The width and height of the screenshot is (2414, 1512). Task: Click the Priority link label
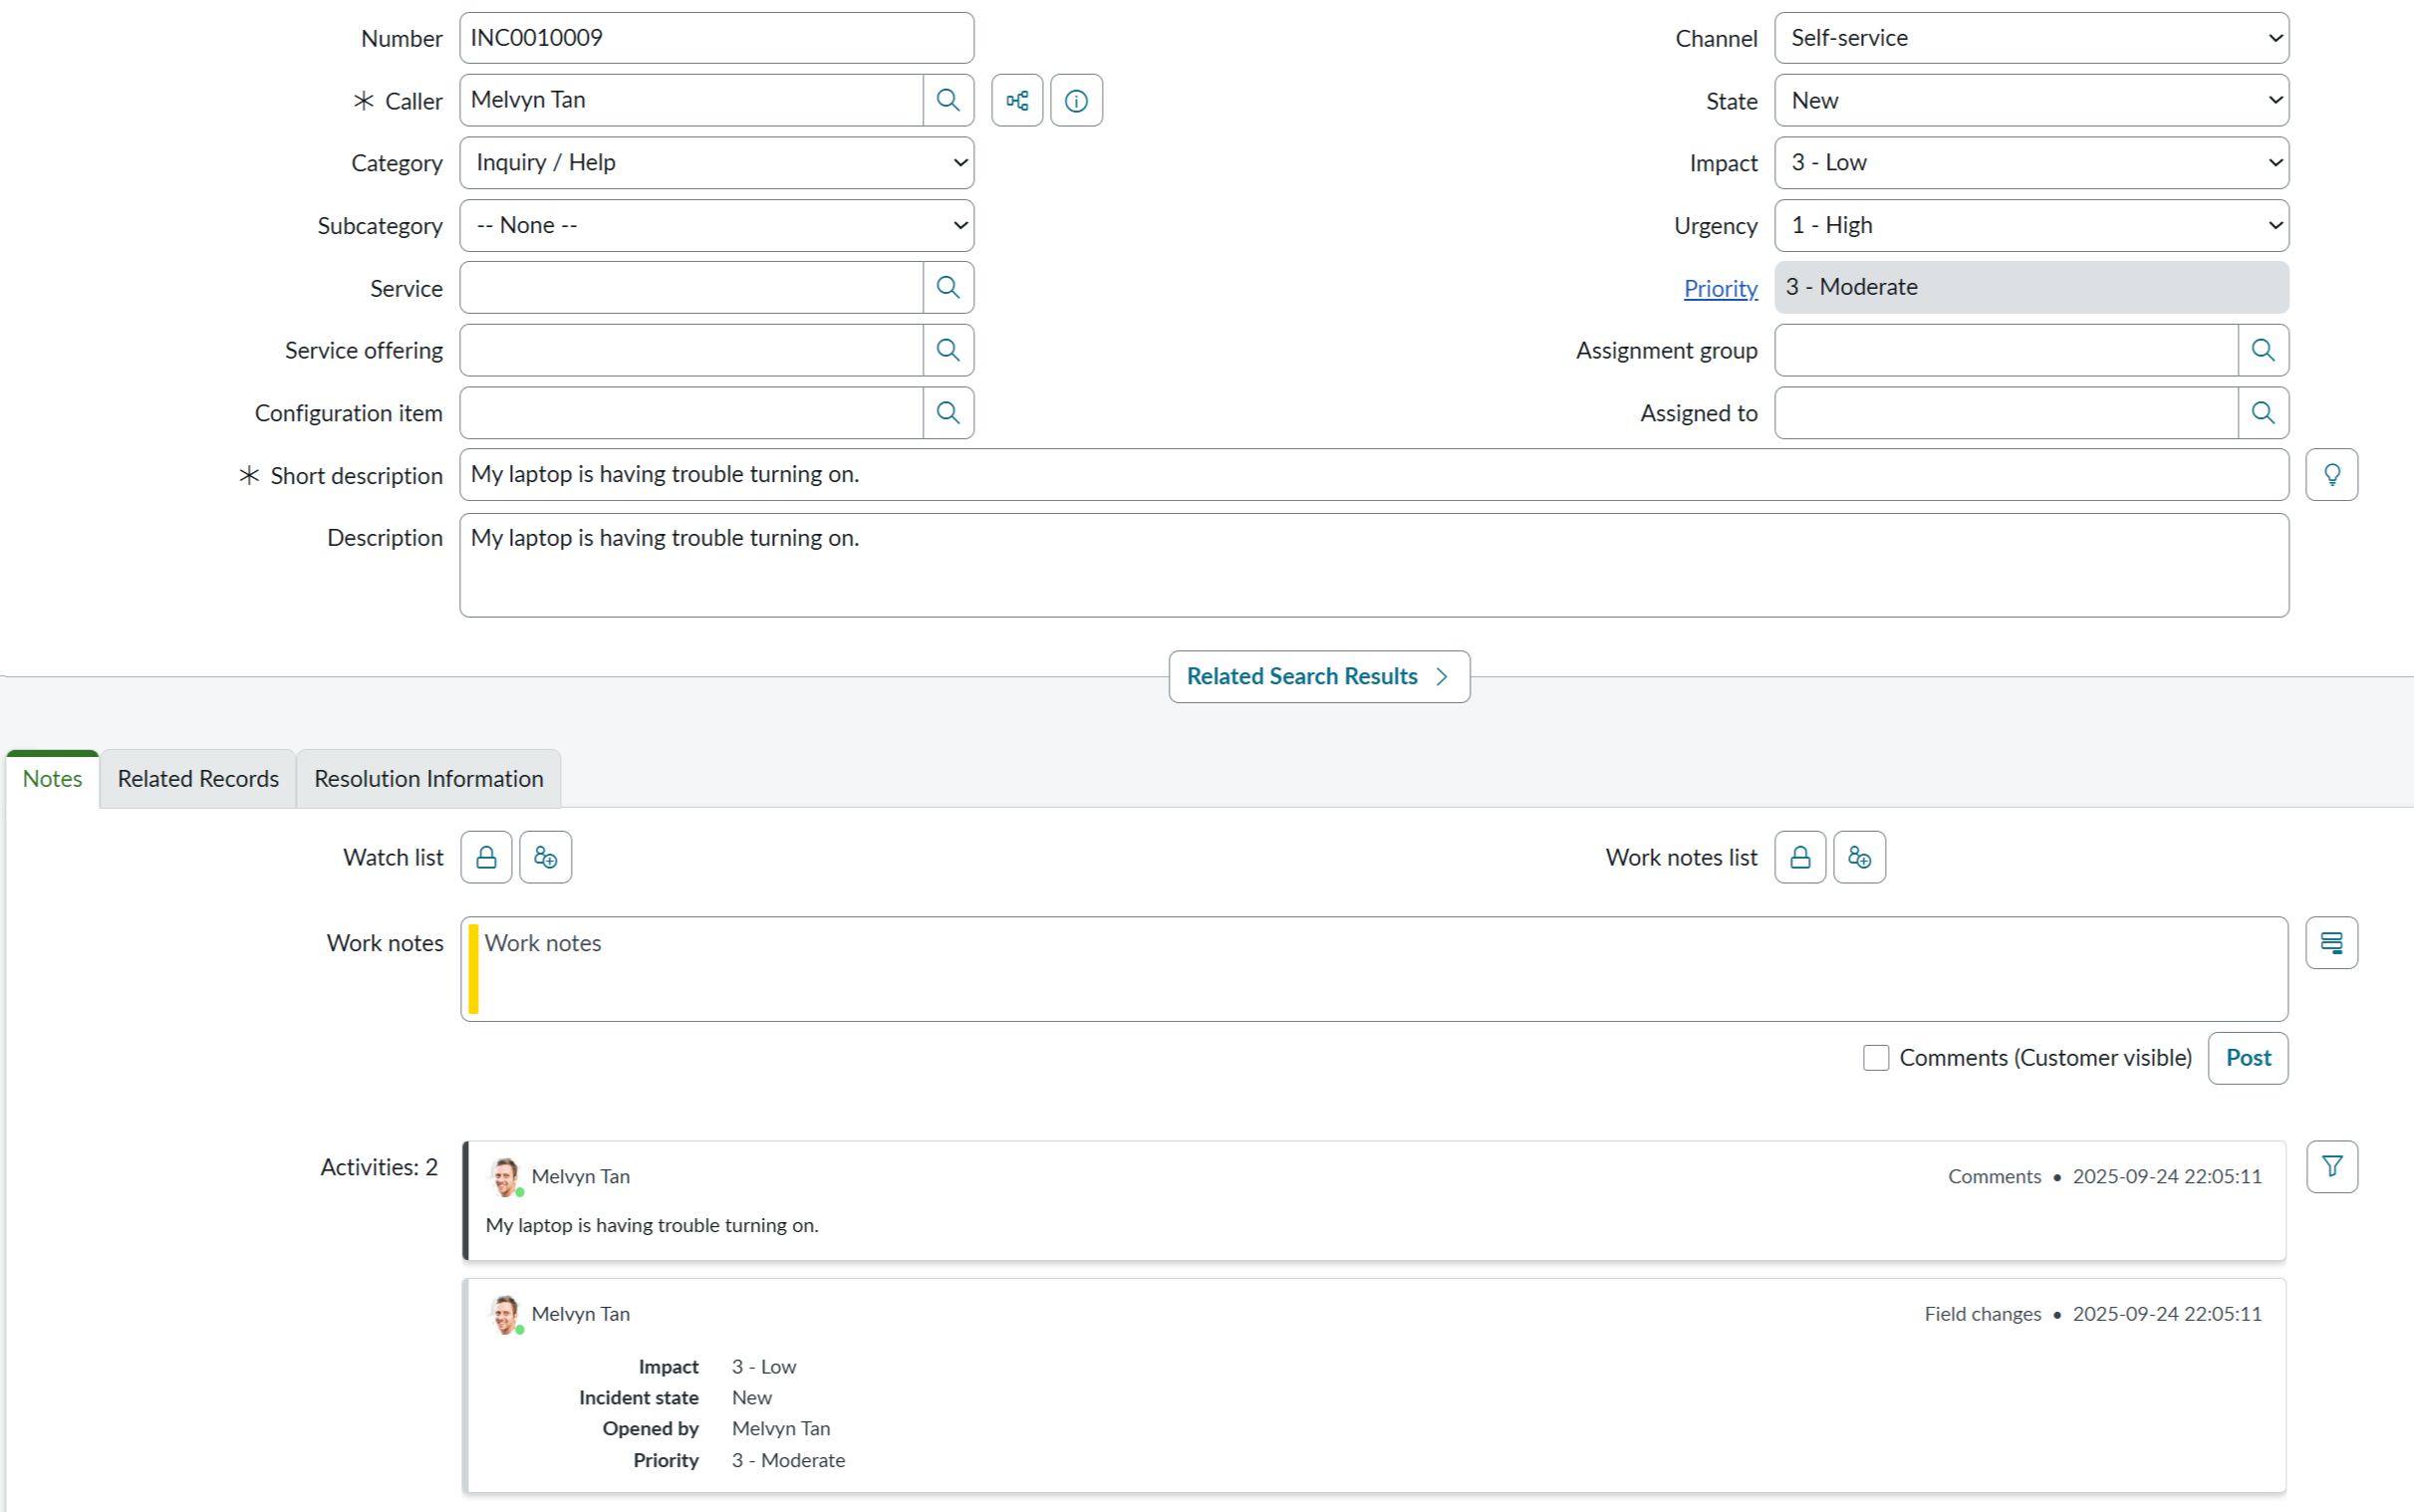pyautogui.click(x=1720, y=288)
